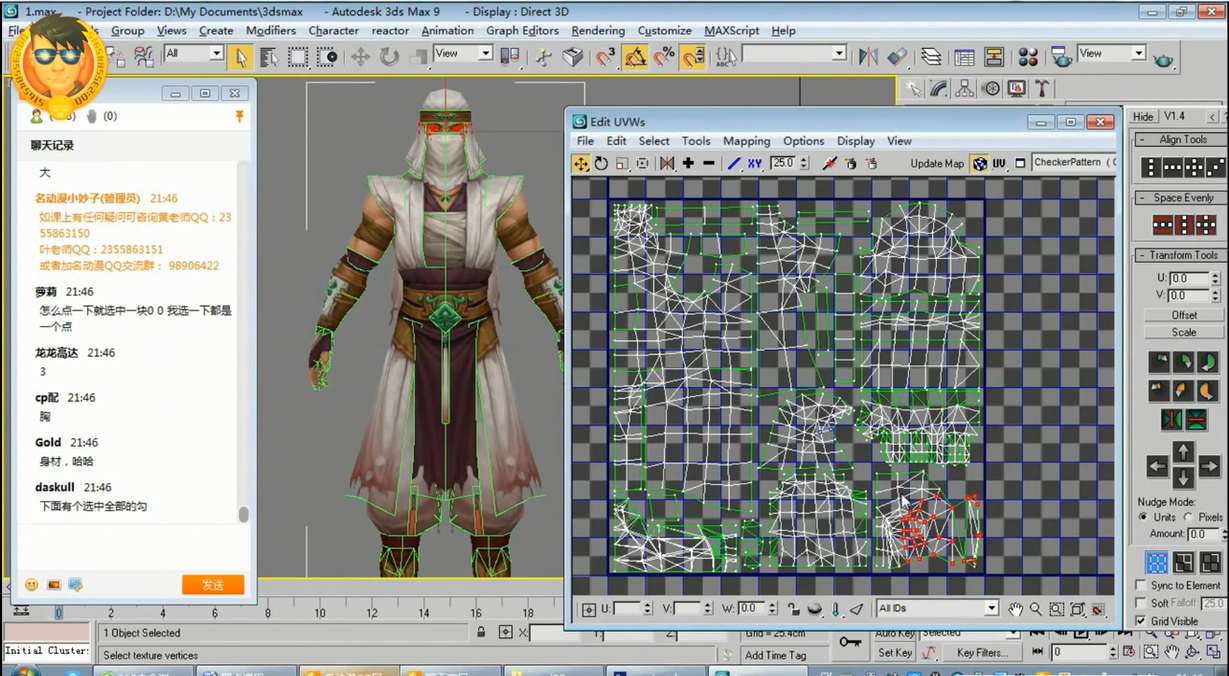Screen dimensions: 1229x676
Task: Click the main toolbar Select and Rotate icon
Action: point(389,57)
